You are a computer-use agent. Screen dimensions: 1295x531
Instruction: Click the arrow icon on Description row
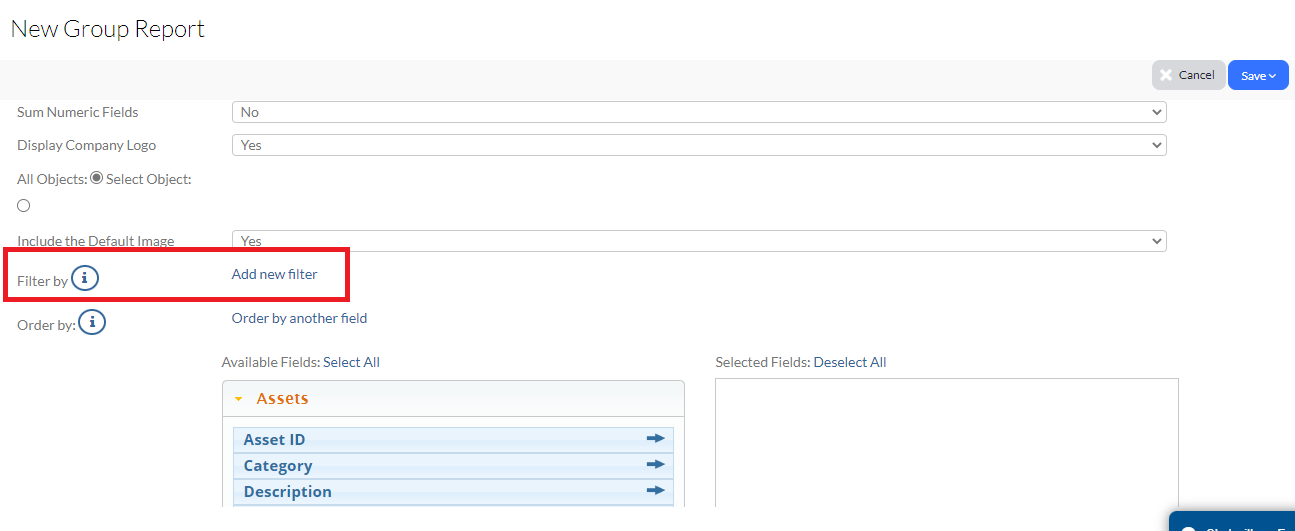(x=655, y=491)
